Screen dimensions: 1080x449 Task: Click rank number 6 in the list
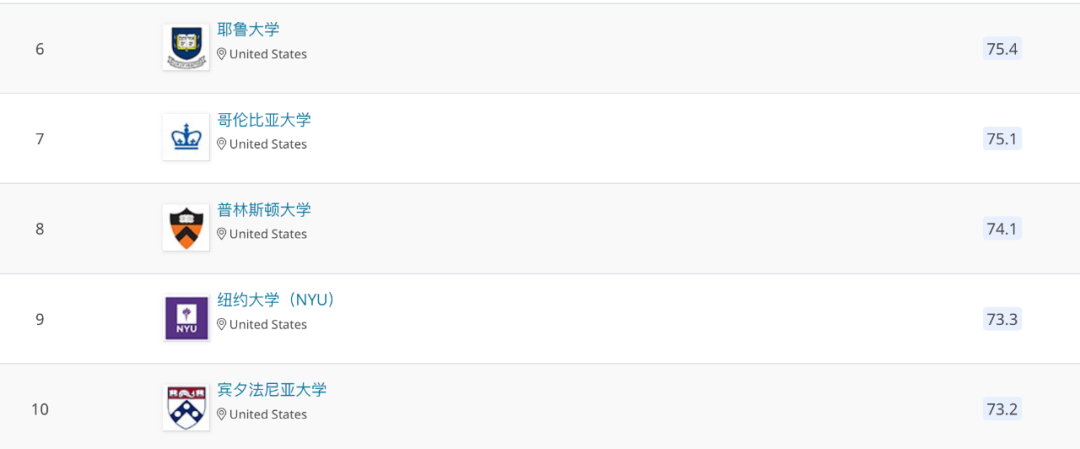(x=40, y=49)
